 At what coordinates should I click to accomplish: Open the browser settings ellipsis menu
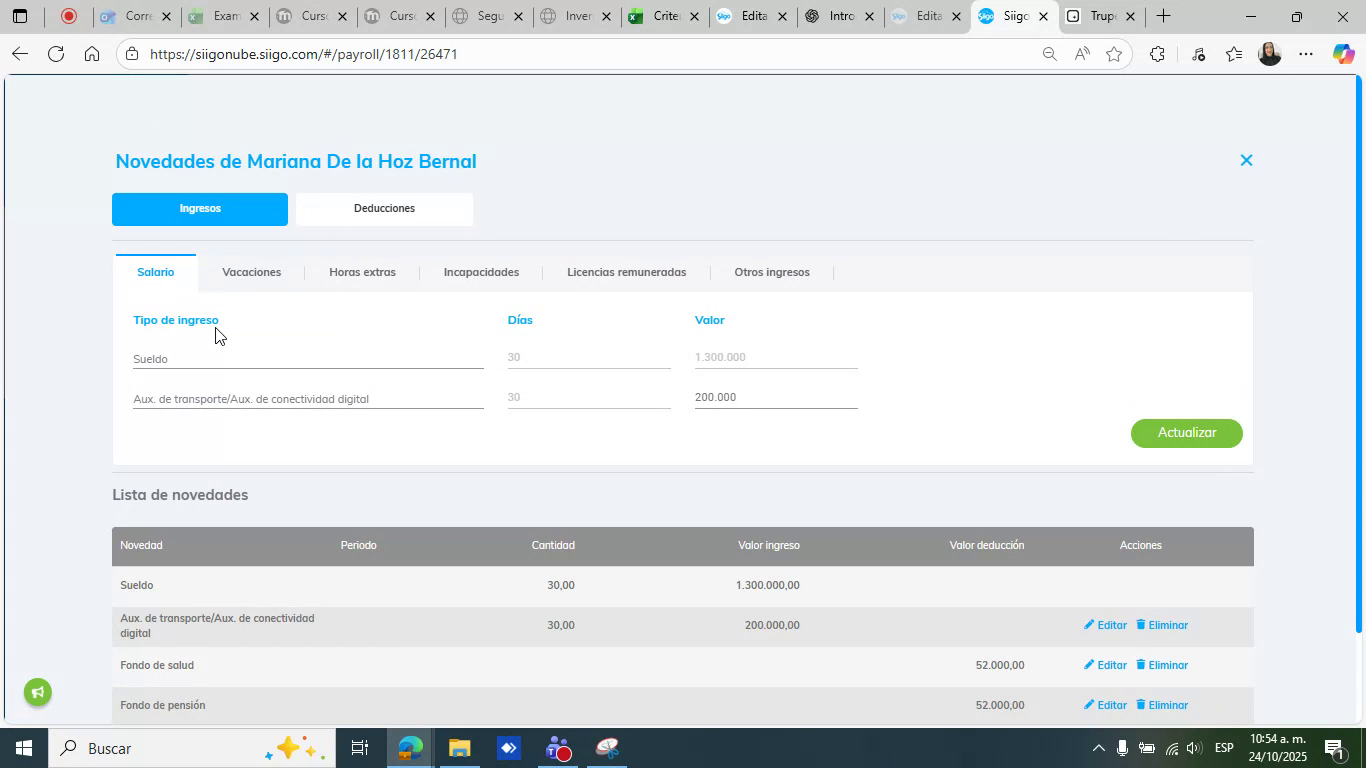(1306, 54)
